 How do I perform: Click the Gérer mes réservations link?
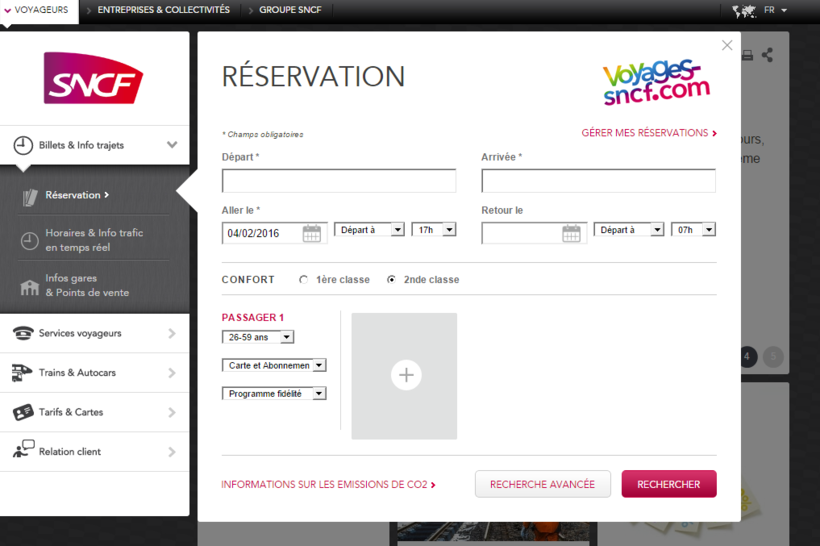click(x=648, y=133)
